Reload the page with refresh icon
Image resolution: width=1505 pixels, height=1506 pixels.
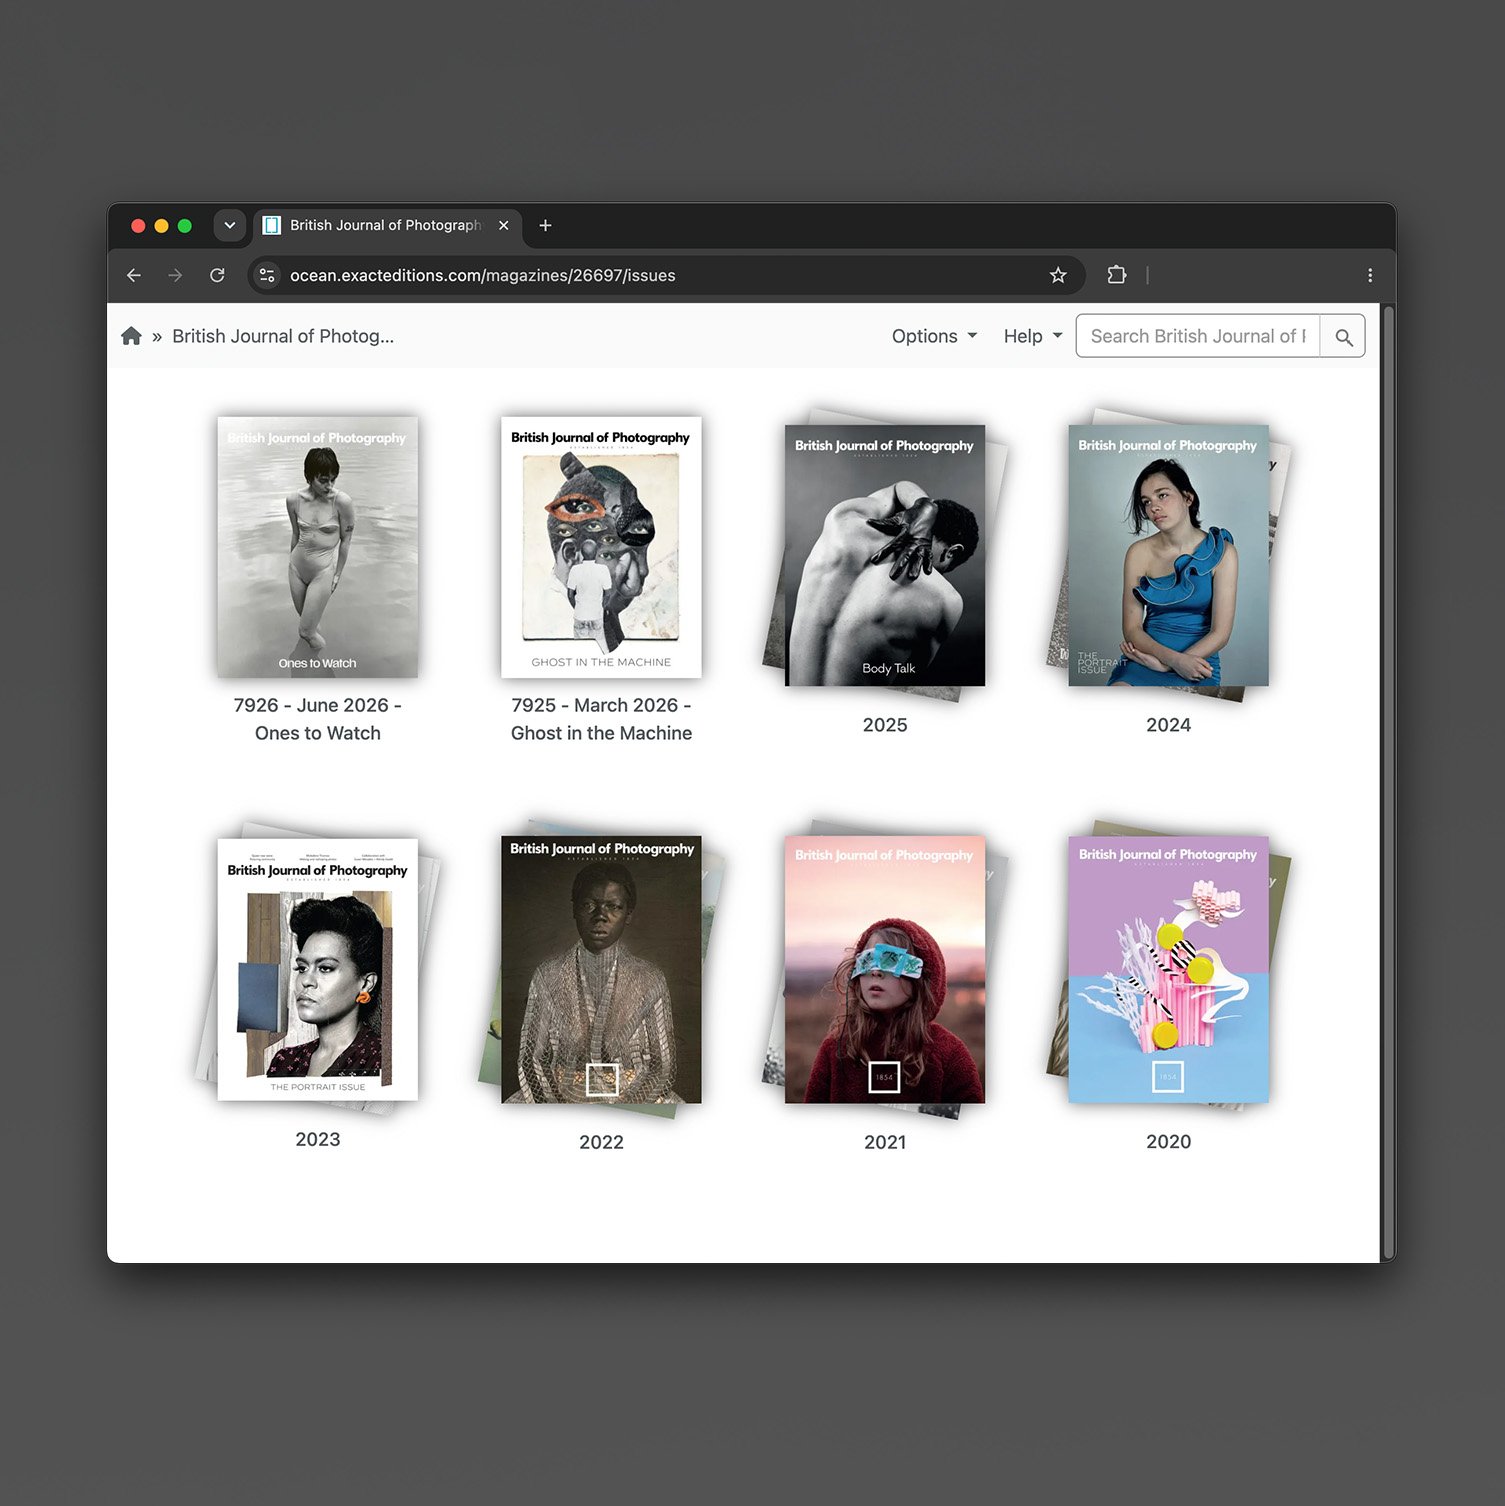(x=217, y=275)
